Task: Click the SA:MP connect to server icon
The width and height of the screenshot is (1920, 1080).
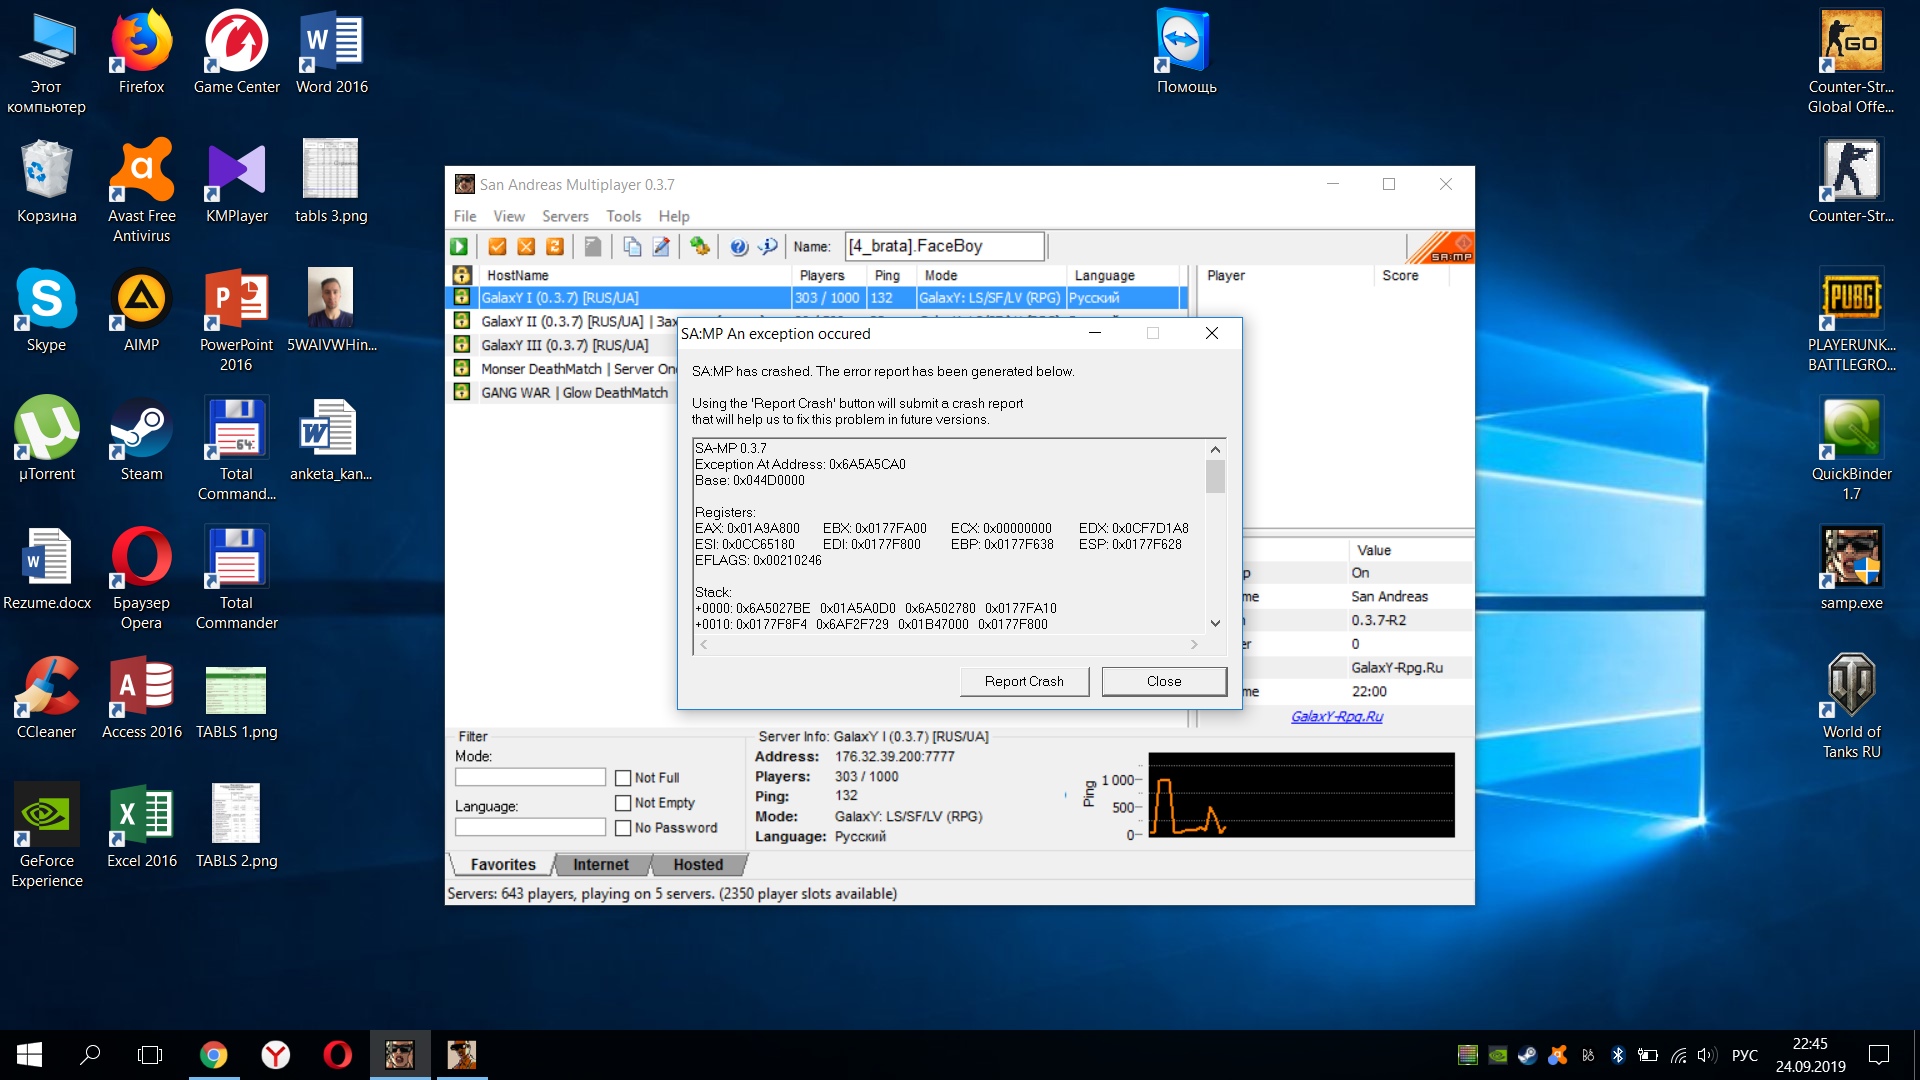Action: tap(462, 245)
